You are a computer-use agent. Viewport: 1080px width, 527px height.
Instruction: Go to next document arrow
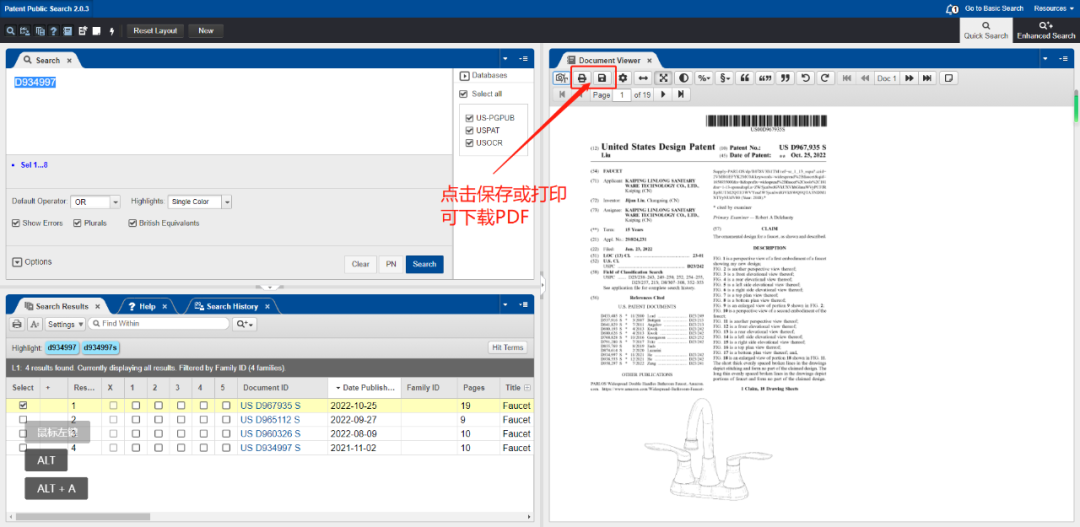(x=910, y=78)
